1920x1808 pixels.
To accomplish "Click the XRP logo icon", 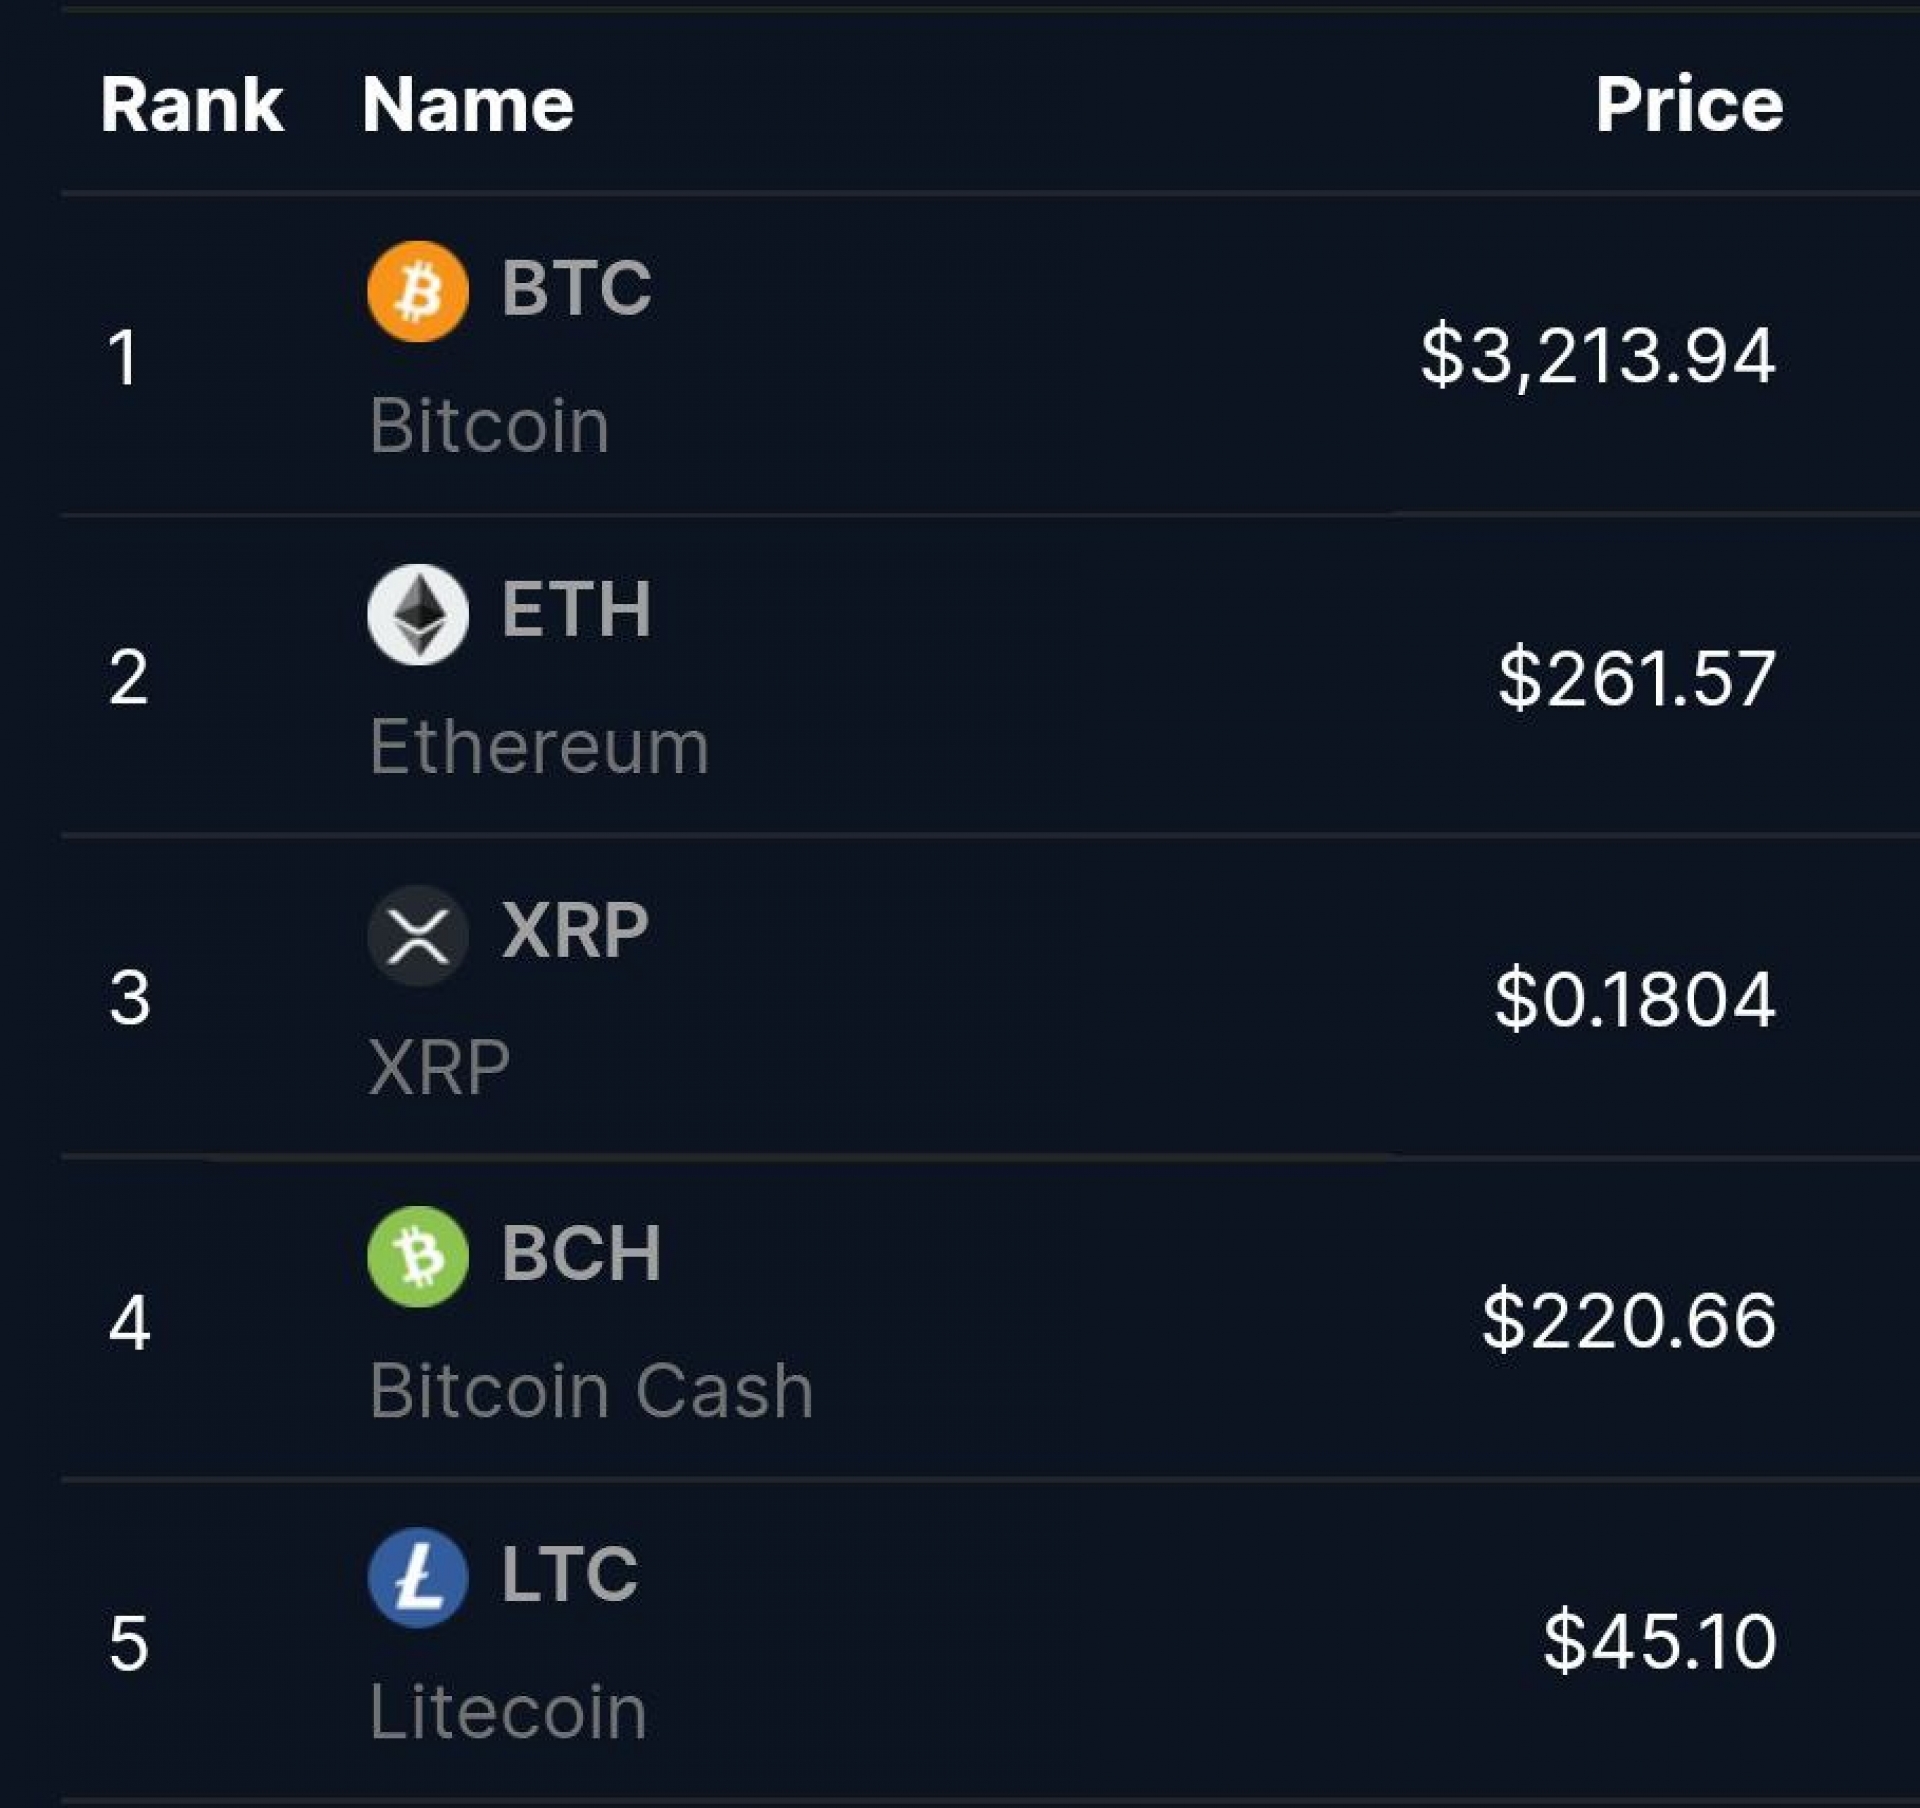I will (418, 936).
